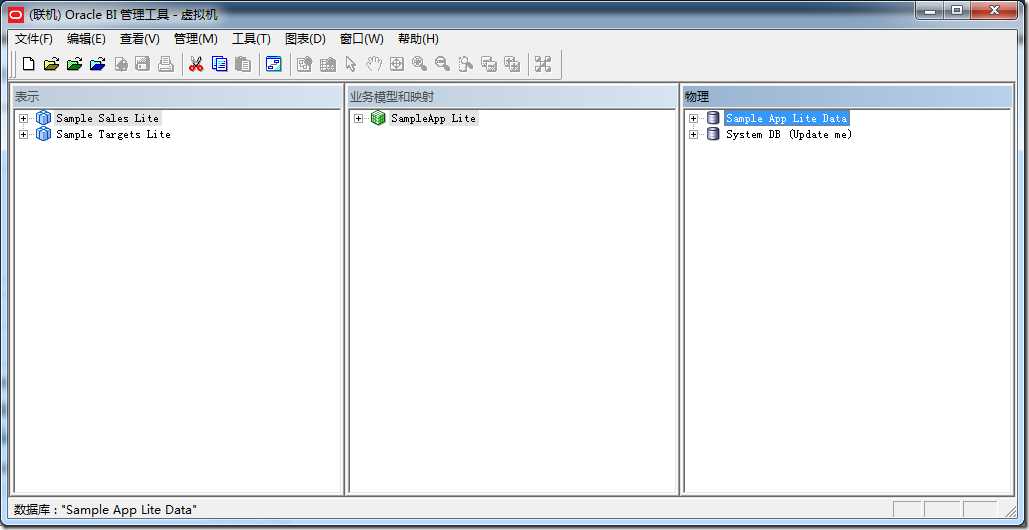Expand the Sample App Lite Data database
Screen dimensions: 1029x530
pos(694,119)
